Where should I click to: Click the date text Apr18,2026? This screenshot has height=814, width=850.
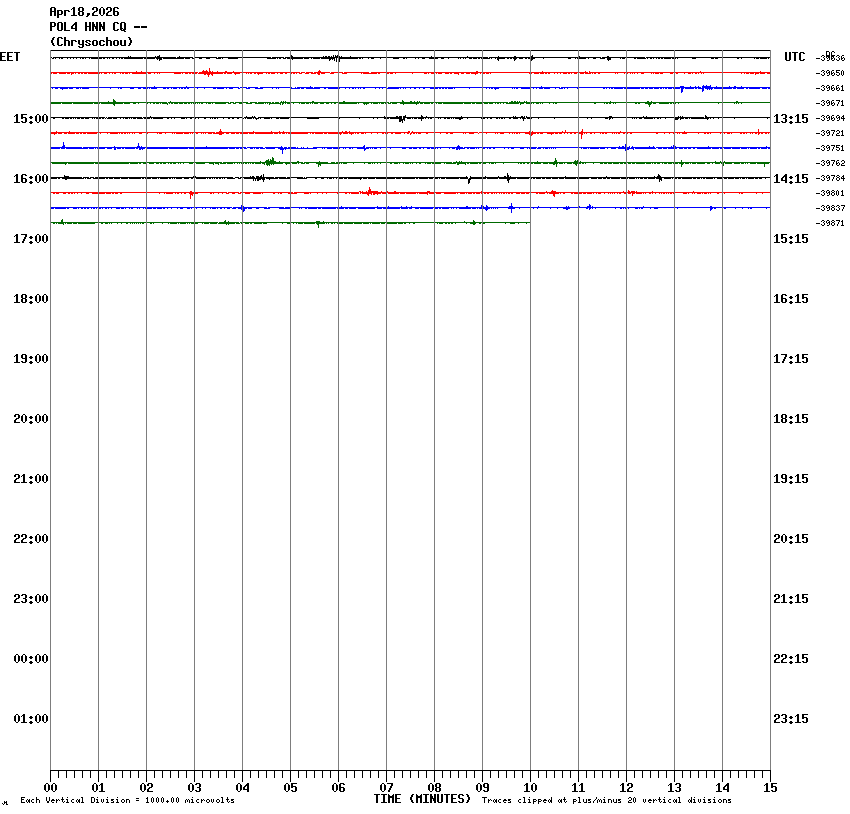click(x=84, y=12)
